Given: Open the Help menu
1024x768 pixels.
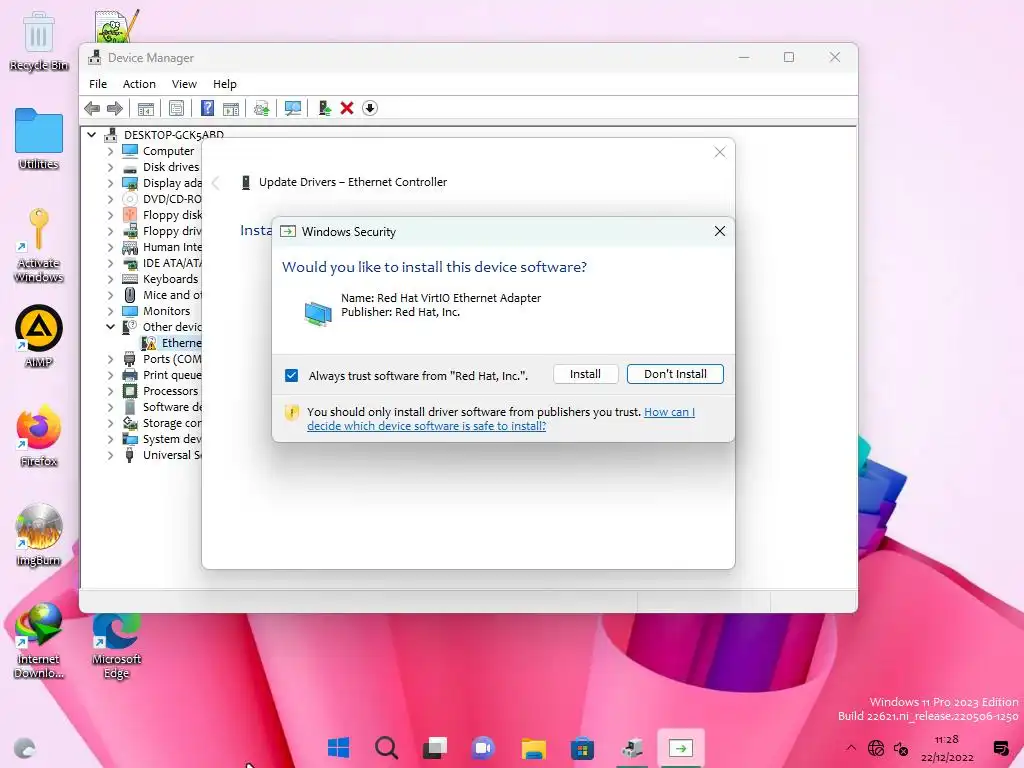Looking at the screenshot, I should click(x=225, y=84).
